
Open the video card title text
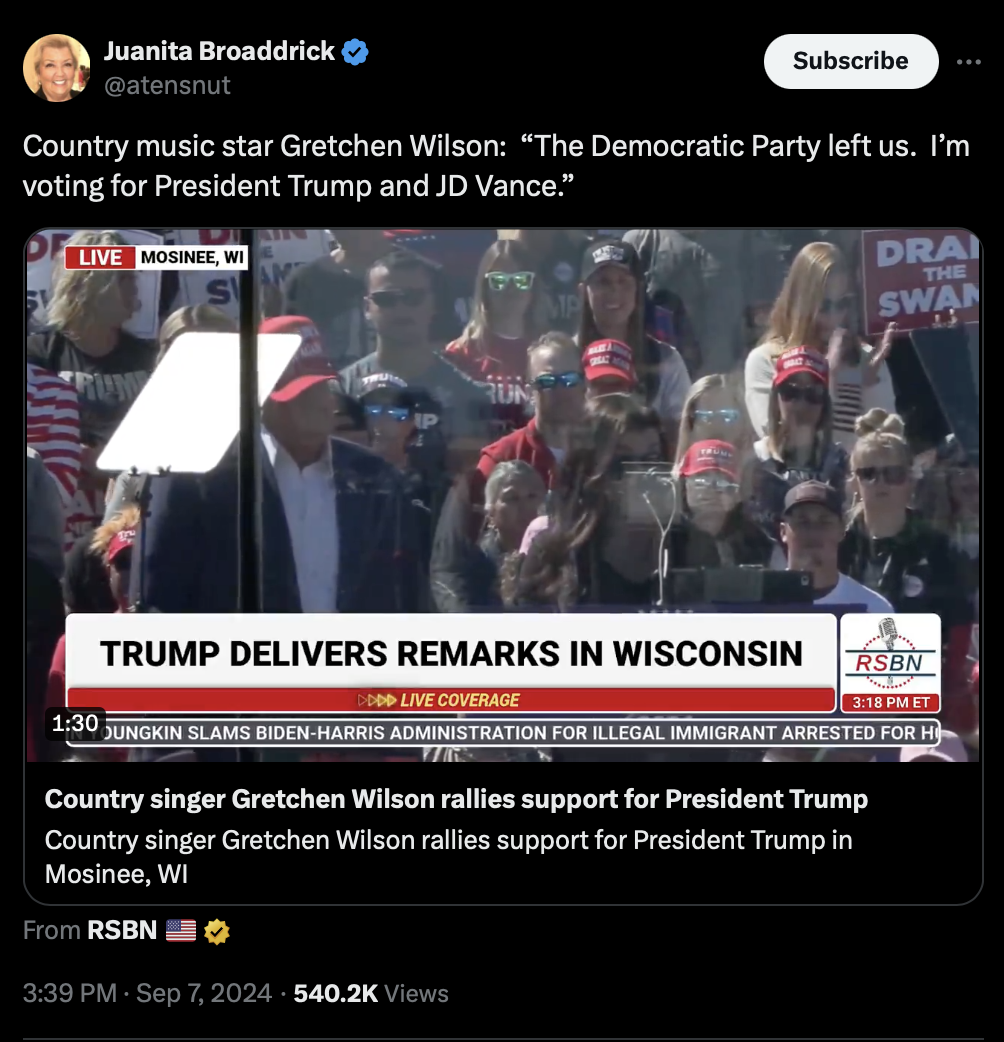pos(456,799)
